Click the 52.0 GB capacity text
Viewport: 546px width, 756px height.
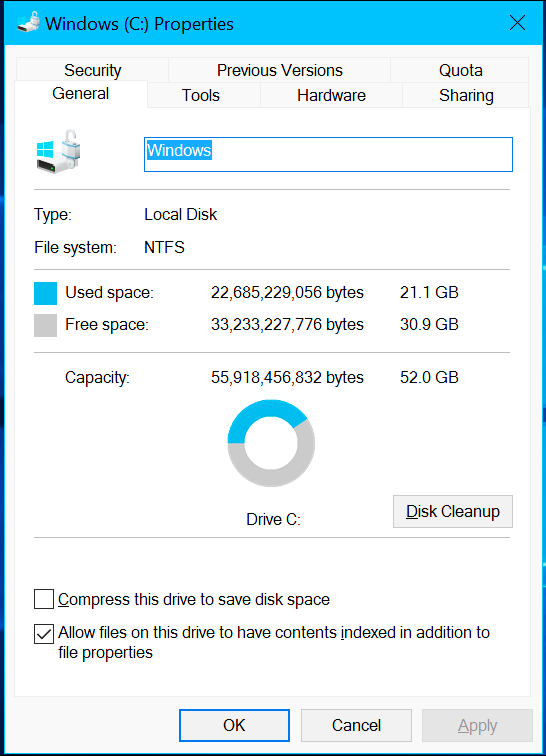[429, 377]
